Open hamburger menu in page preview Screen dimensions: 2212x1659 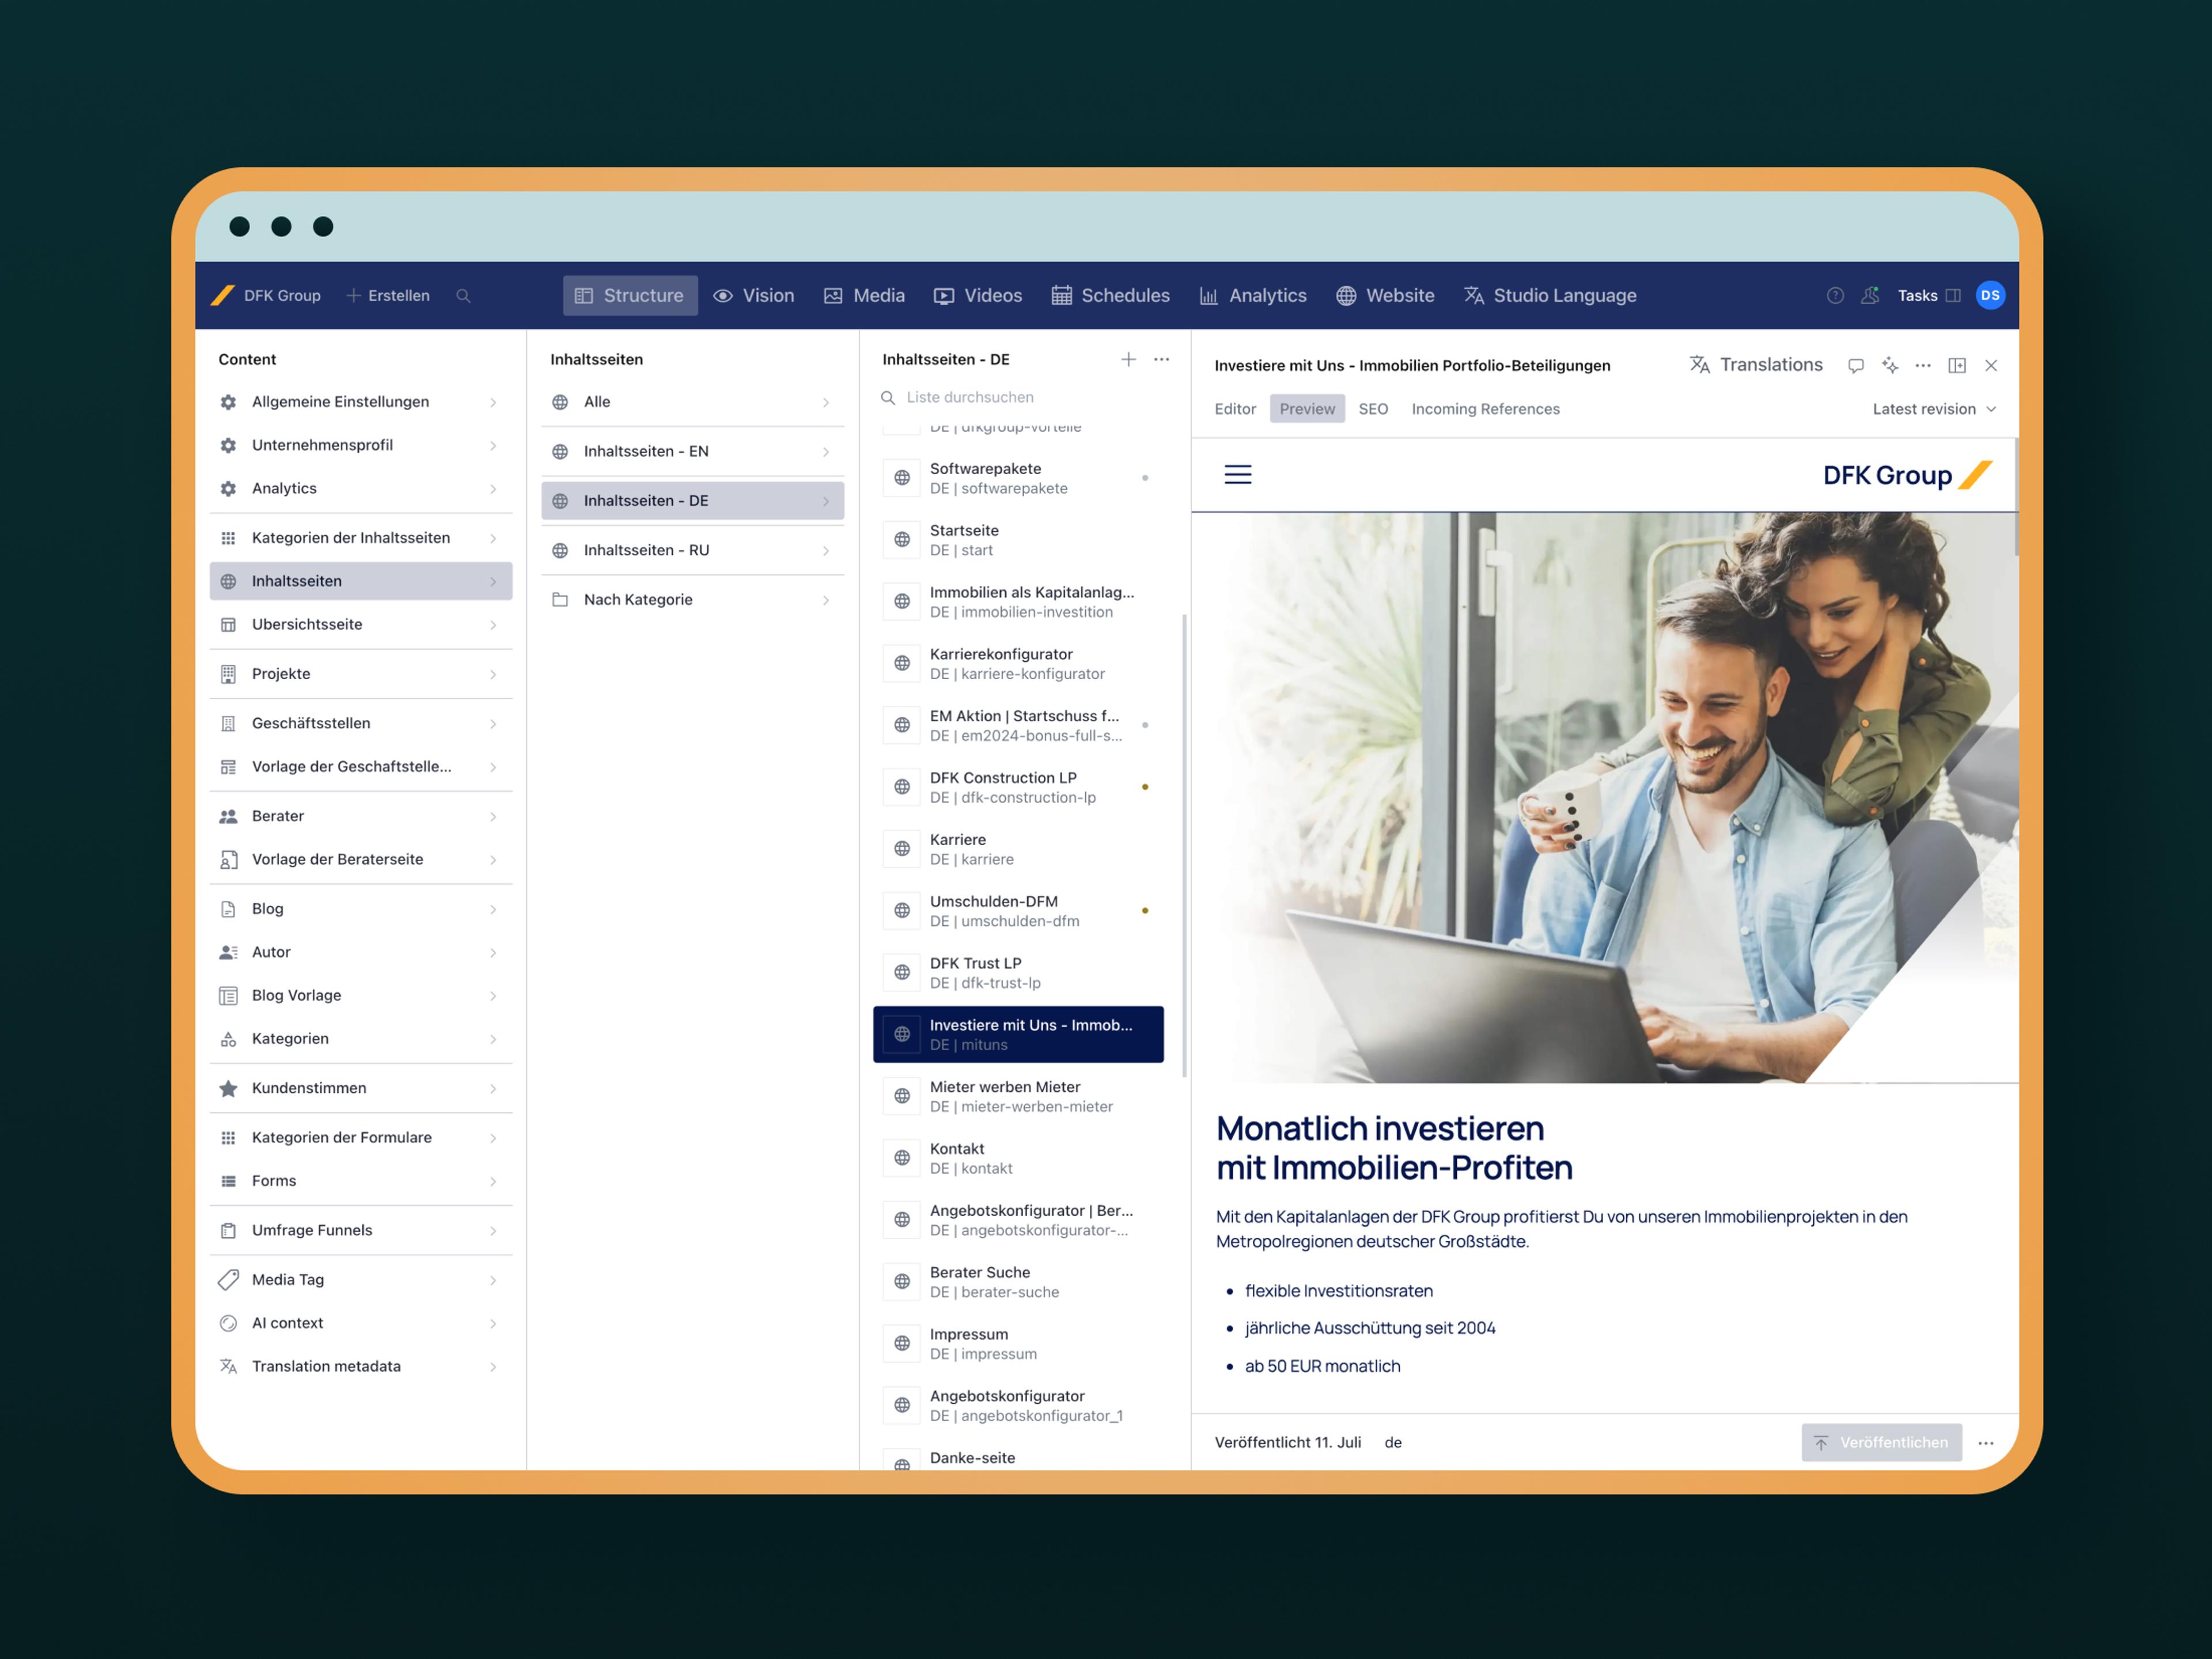tap(1238, 475)
